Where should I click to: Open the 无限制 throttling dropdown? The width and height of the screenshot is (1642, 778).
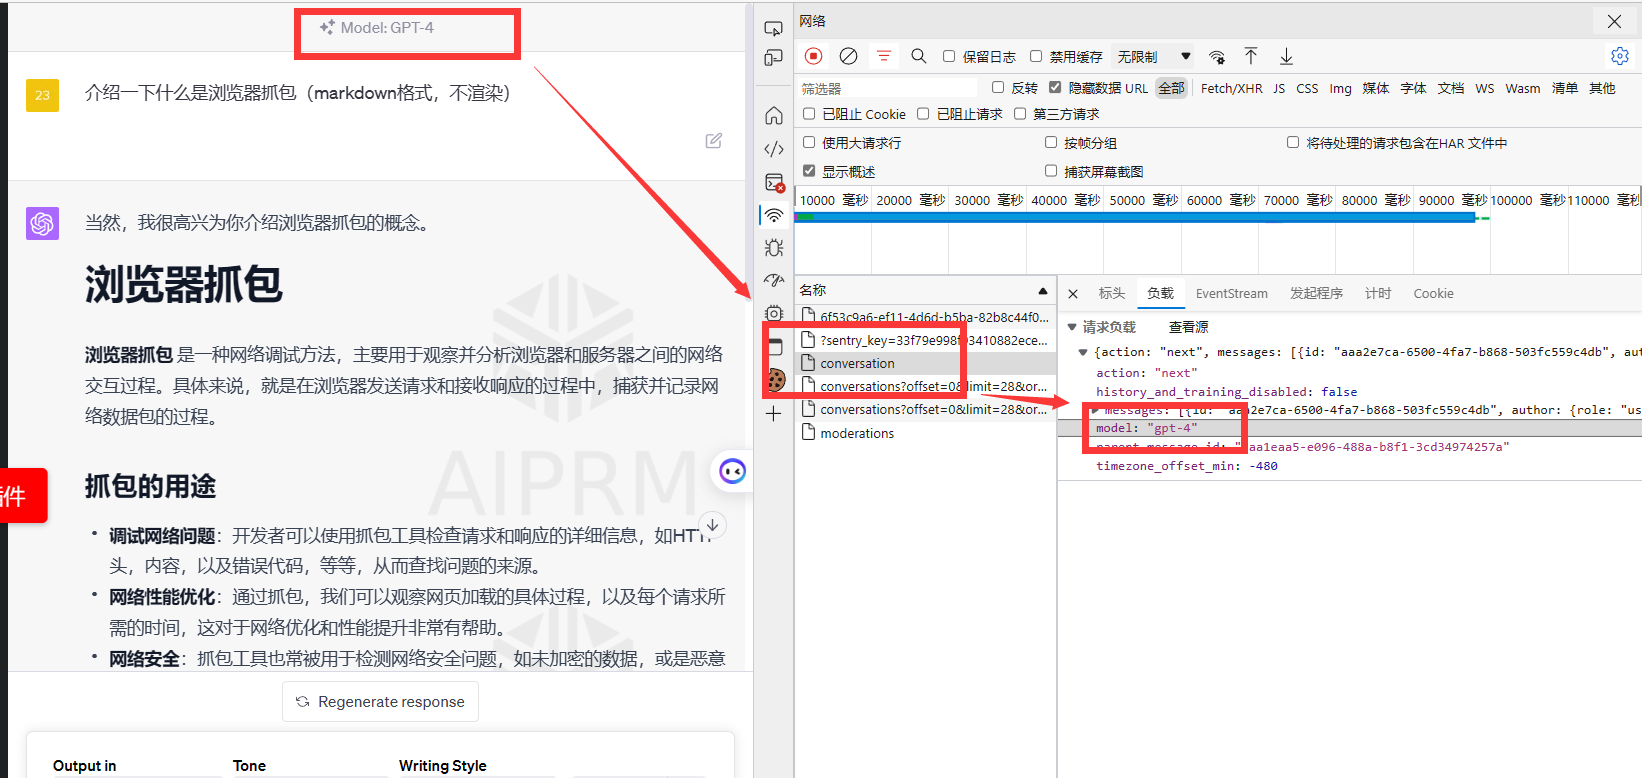(1154, 57)
